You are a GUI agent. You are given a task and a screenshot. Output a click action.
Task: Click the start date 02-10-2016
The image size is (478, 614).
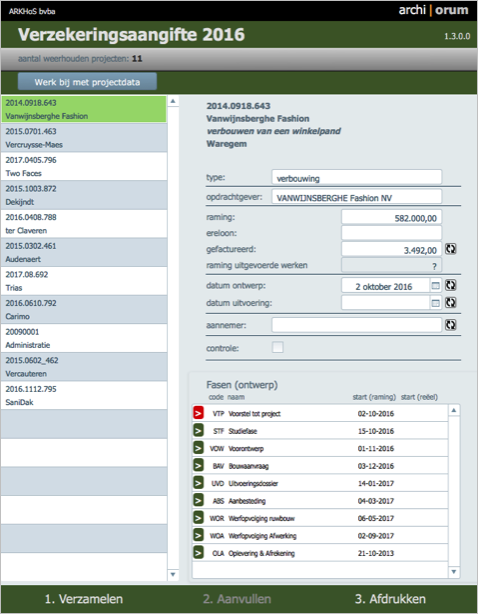tap(376, 414)
